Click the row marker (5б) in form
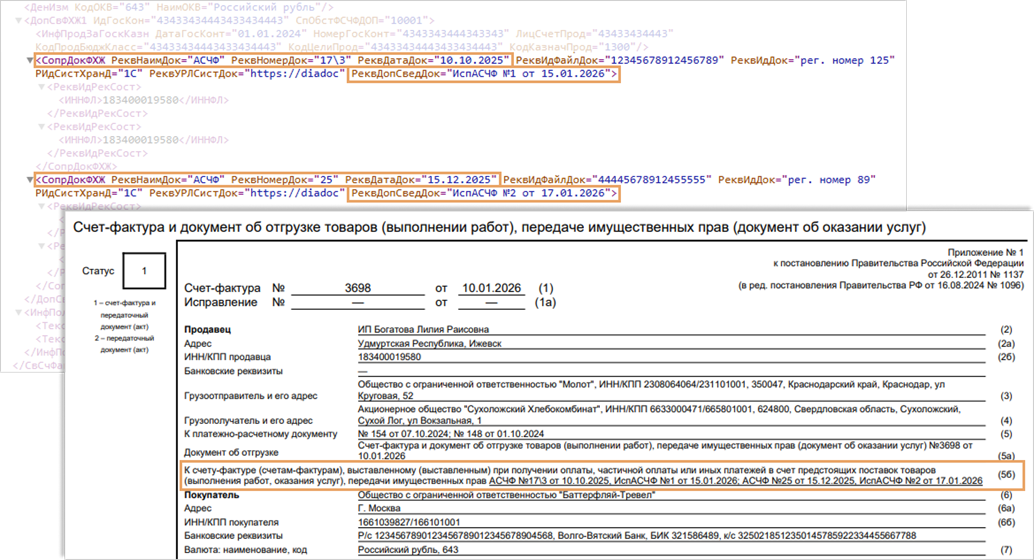The height and width of the screenshot is (560, 1034). pos(1007,475)
